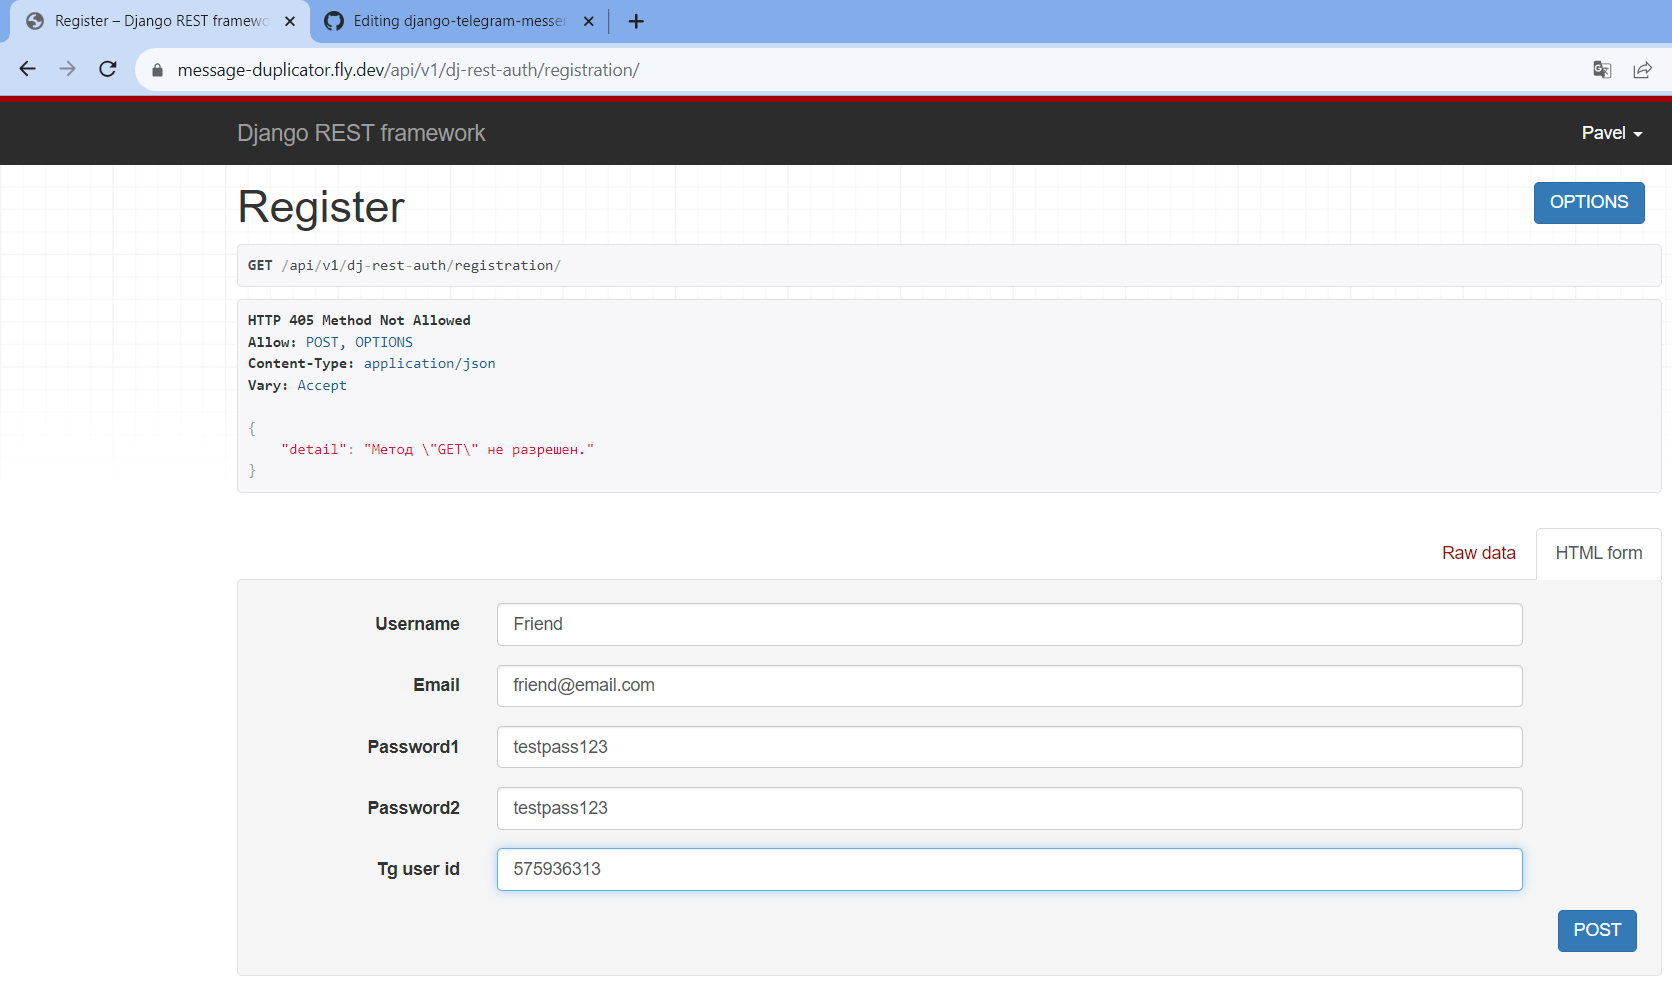Submit the form with the POST button
The width and height of the screenshot is (1672, 986).
(1597, 930)
